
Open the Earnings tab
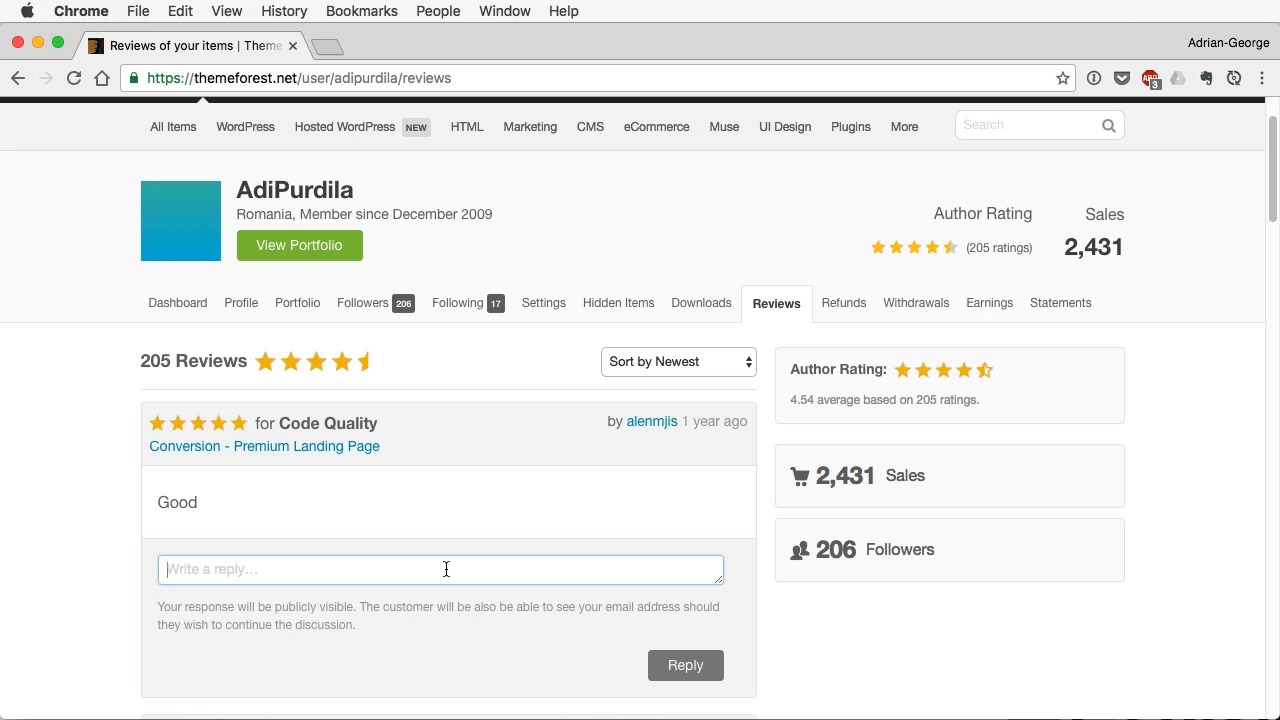989,303
